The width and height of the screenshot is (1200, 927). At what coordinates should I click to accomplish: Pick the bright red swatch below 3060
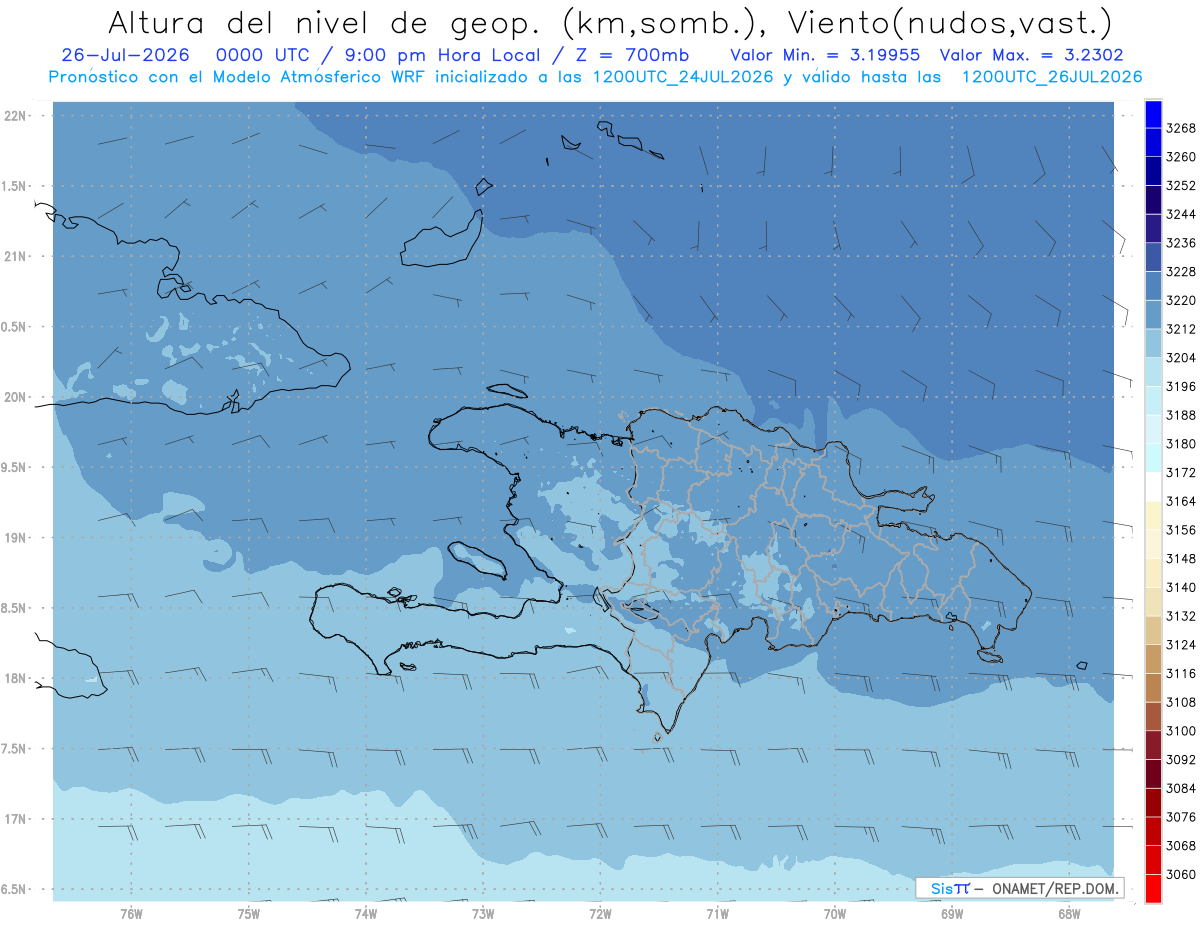1153,888
